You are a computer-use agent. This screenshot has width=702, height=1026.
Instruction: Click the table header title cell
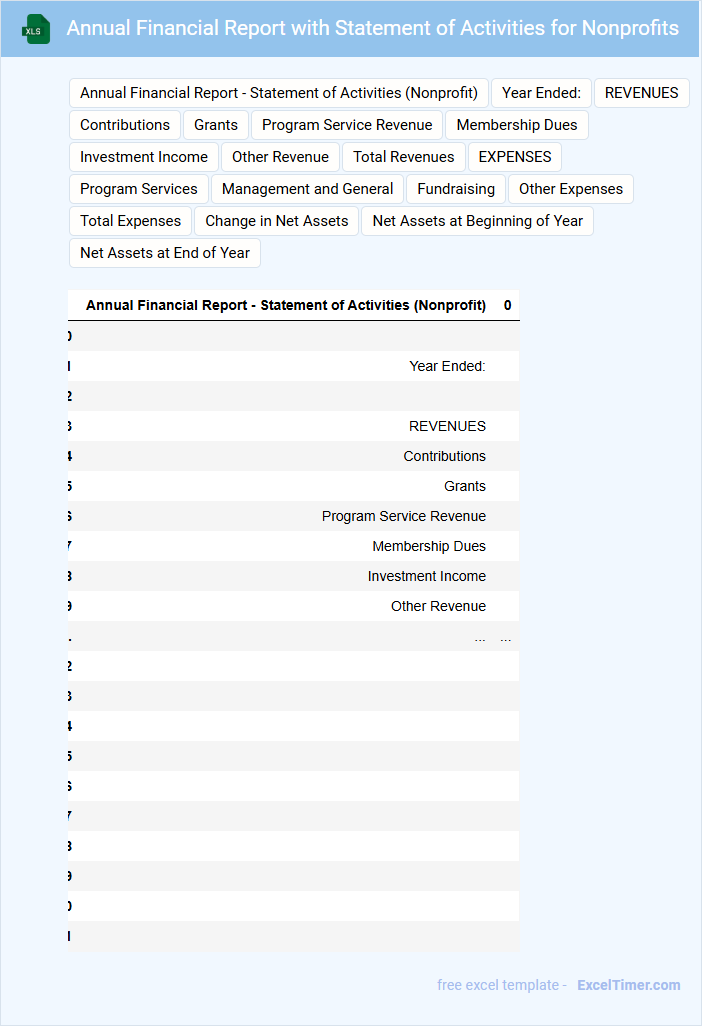click(286, 306)
